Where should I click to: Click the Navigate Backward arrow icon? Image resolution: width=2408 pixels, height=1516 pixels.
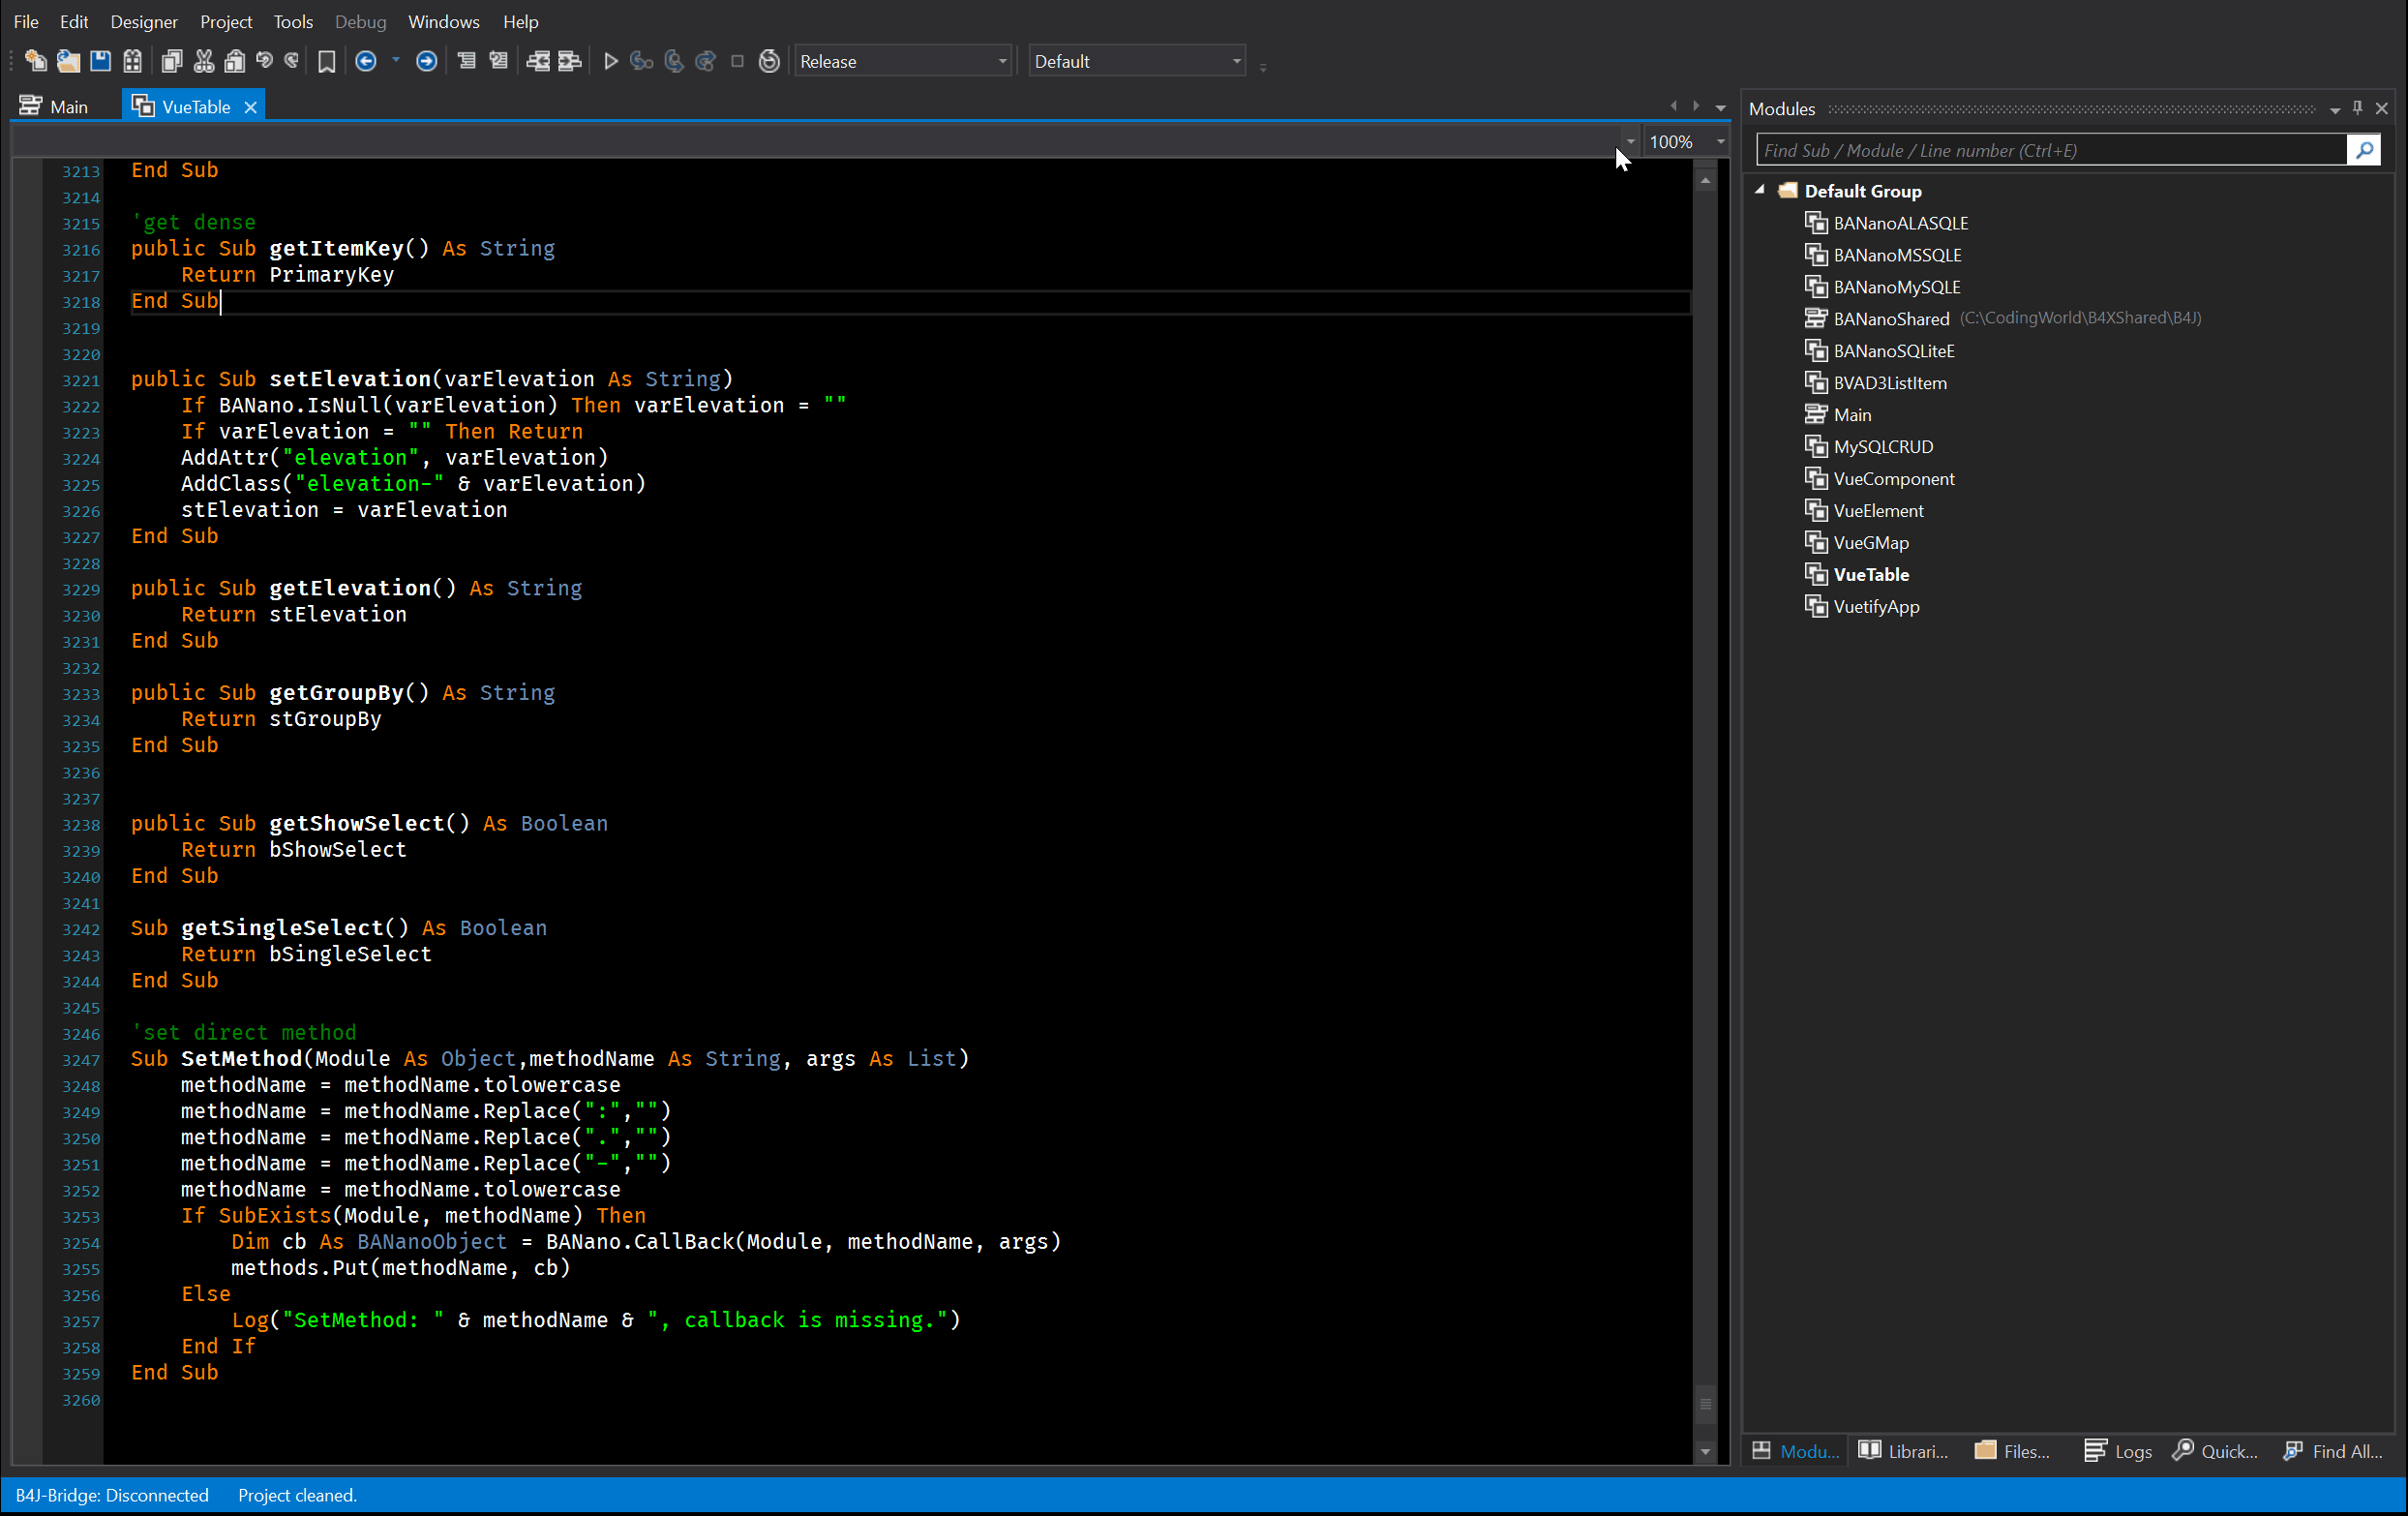366,61
